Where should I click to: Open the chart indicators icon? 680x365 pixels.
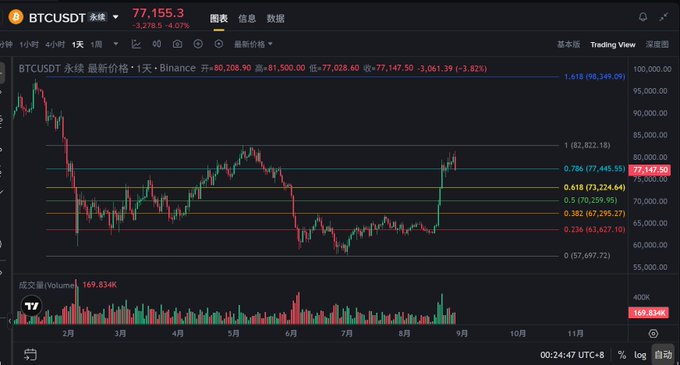click(136, 44)
